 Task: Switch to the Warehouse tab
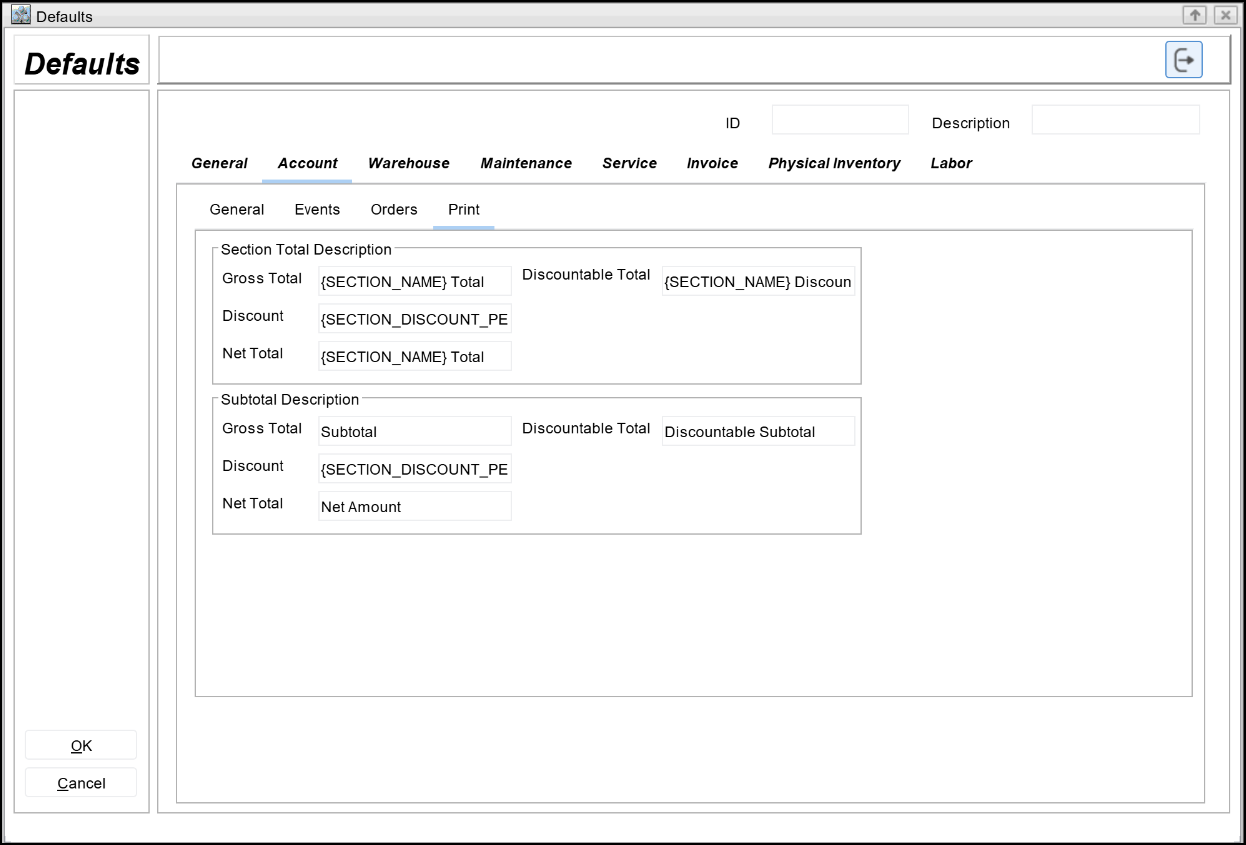tap(408, 163)
